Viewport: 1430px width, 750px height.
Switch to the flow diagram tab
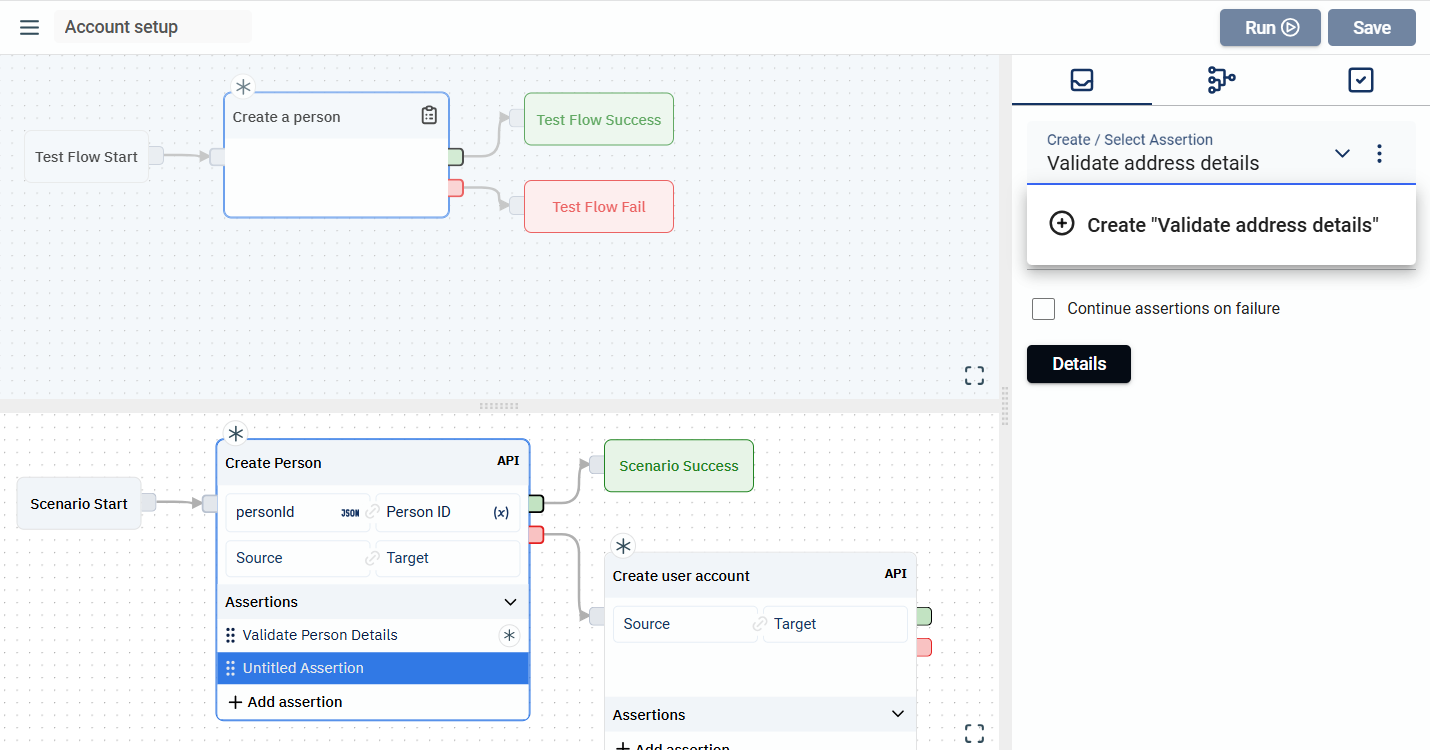[x=1221, y=80]
